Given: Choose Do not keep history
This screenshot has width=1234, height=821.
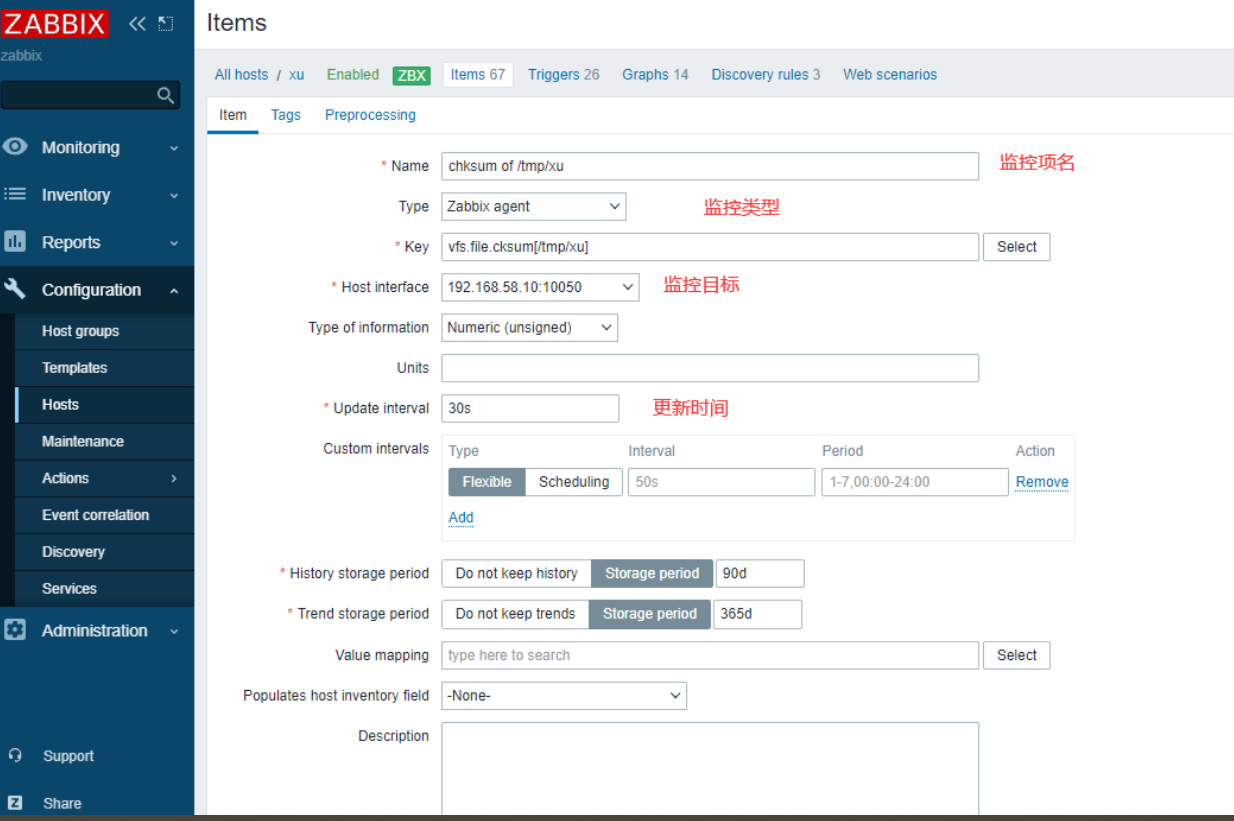Looking at the screenshot, I should (x=516, y=573).
